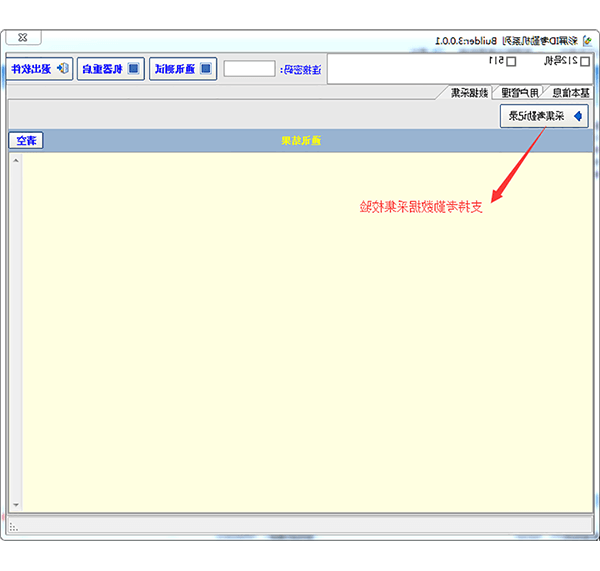Click the 退出软件 exit icon button
This screenshot has width=600, height=571.
(39, 69)
